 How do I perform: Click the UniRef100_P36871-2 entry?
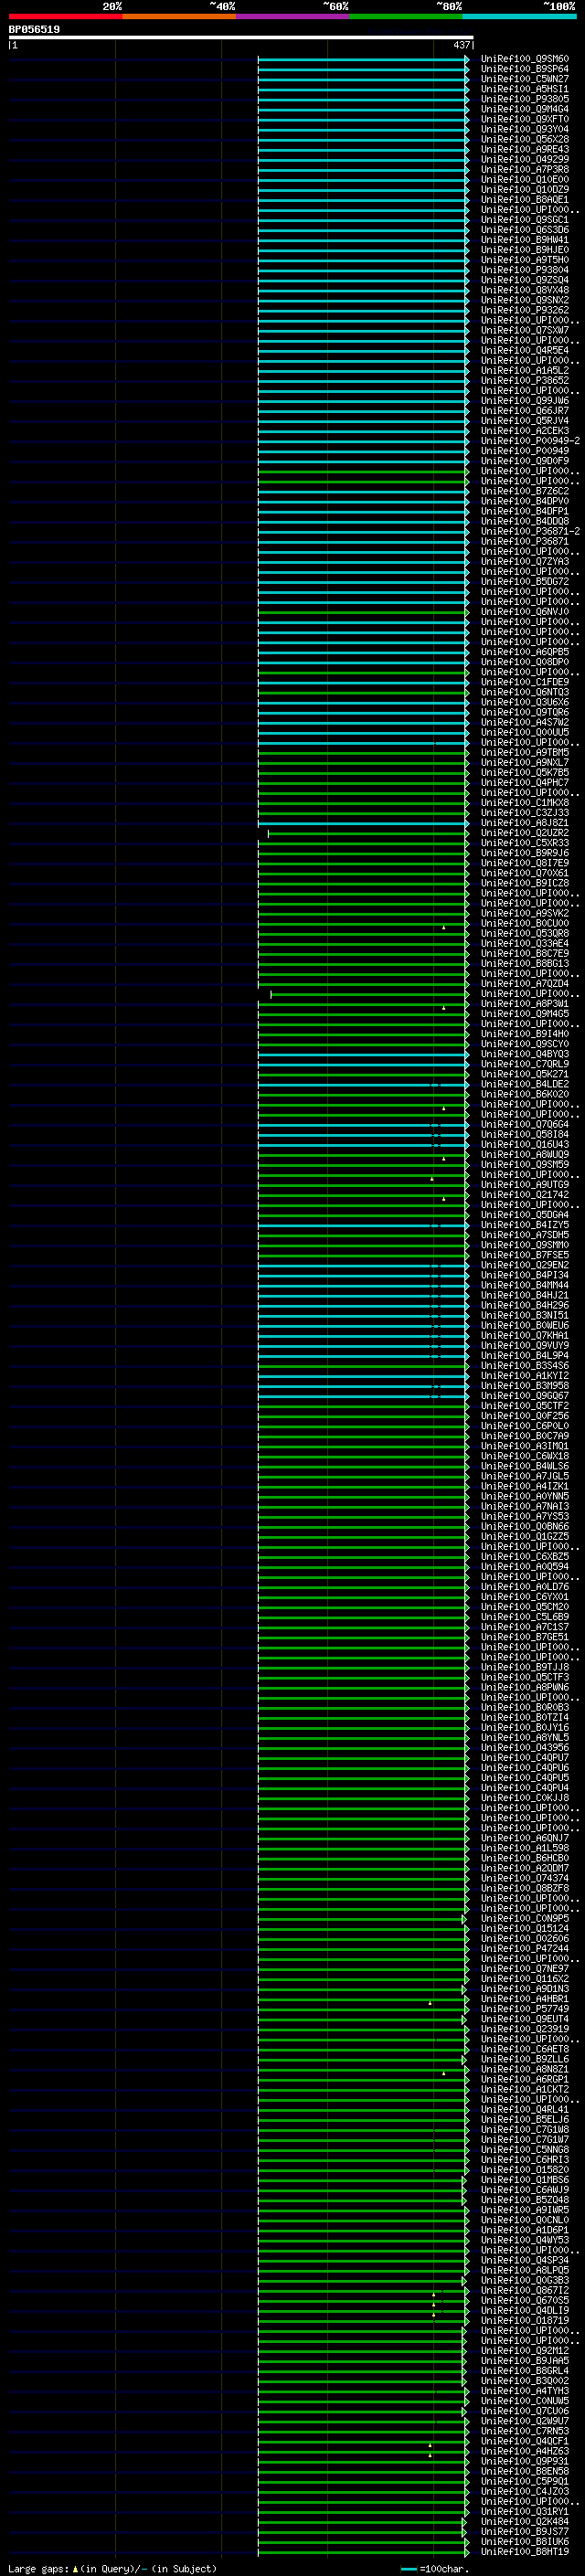click(x=530, y=531)
